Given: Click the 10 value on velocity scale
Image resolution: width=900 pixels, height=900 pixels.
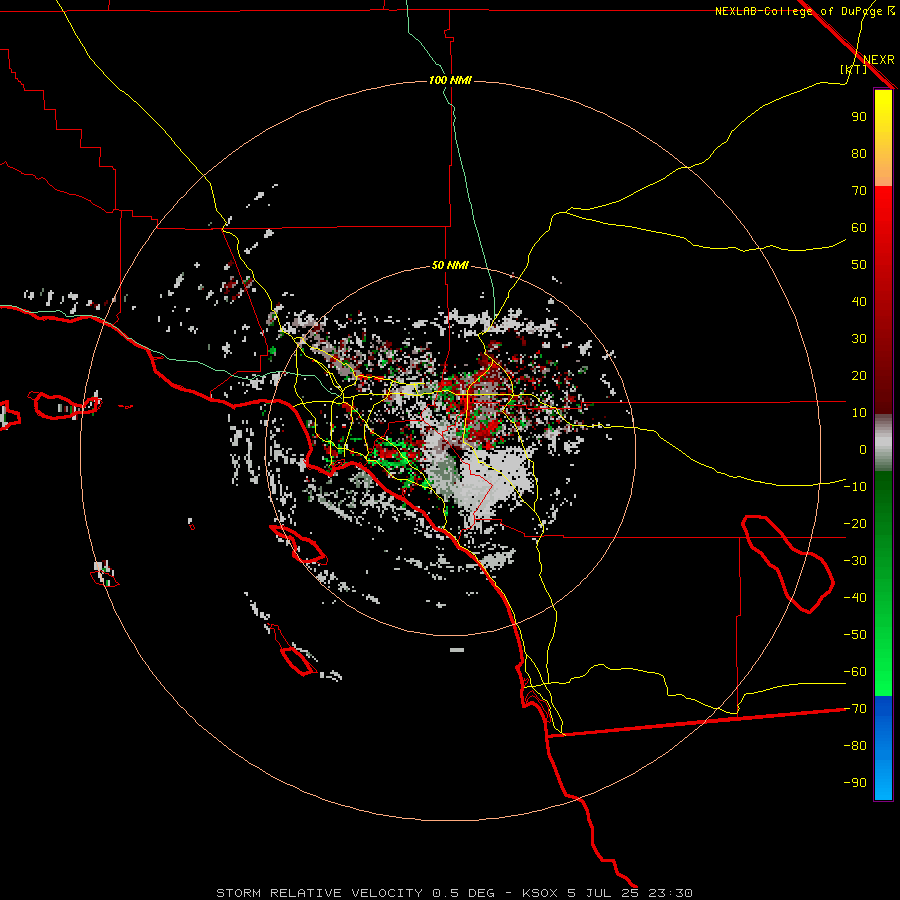Looking at the screenshot, I should coord(859,413).
